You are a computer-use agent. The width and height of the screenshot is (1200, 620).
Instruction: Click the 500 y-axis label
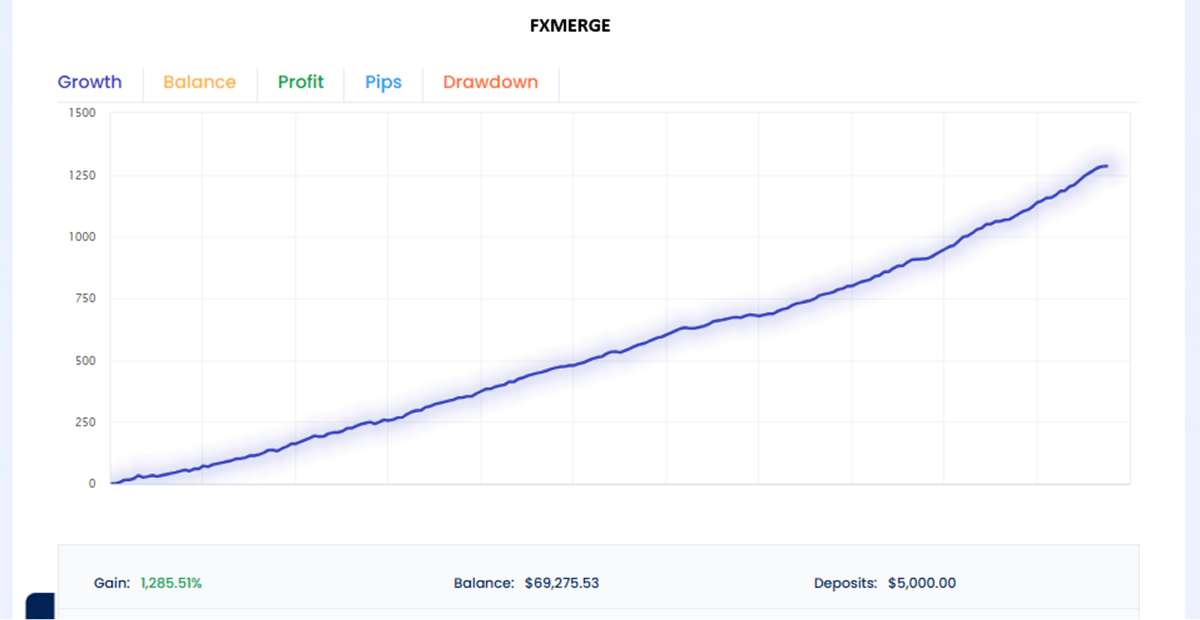click(85, 361)
